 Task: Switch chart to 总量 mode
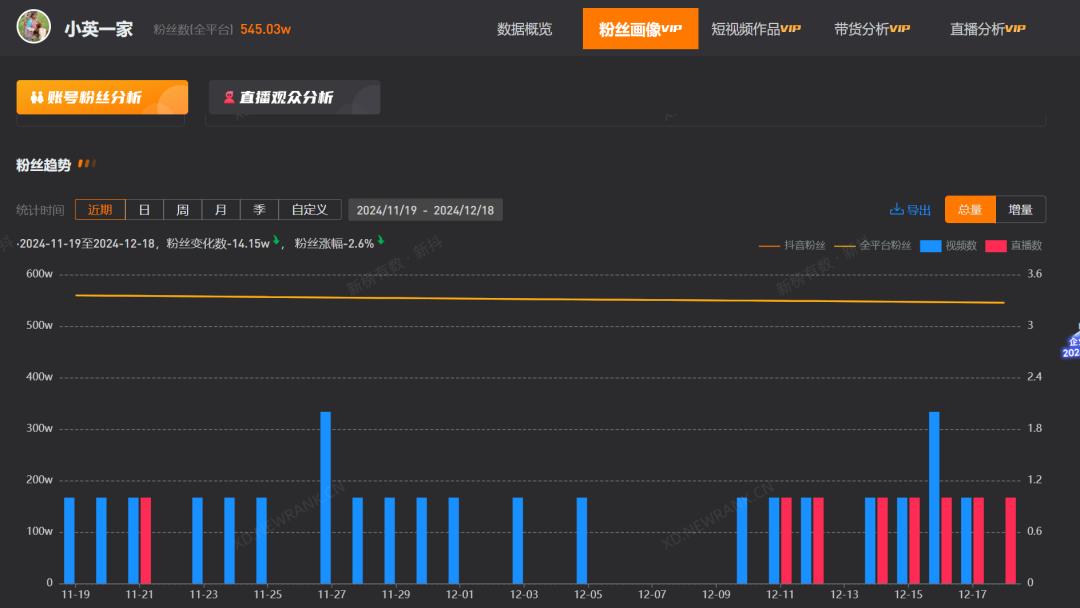(x=969, y=210)
